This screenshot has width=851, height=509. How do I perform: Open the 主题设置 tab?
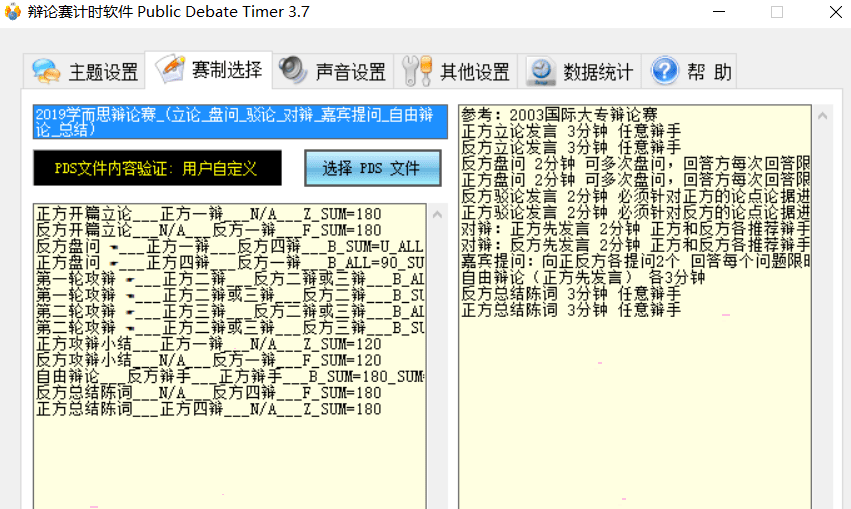coord(84,71)
